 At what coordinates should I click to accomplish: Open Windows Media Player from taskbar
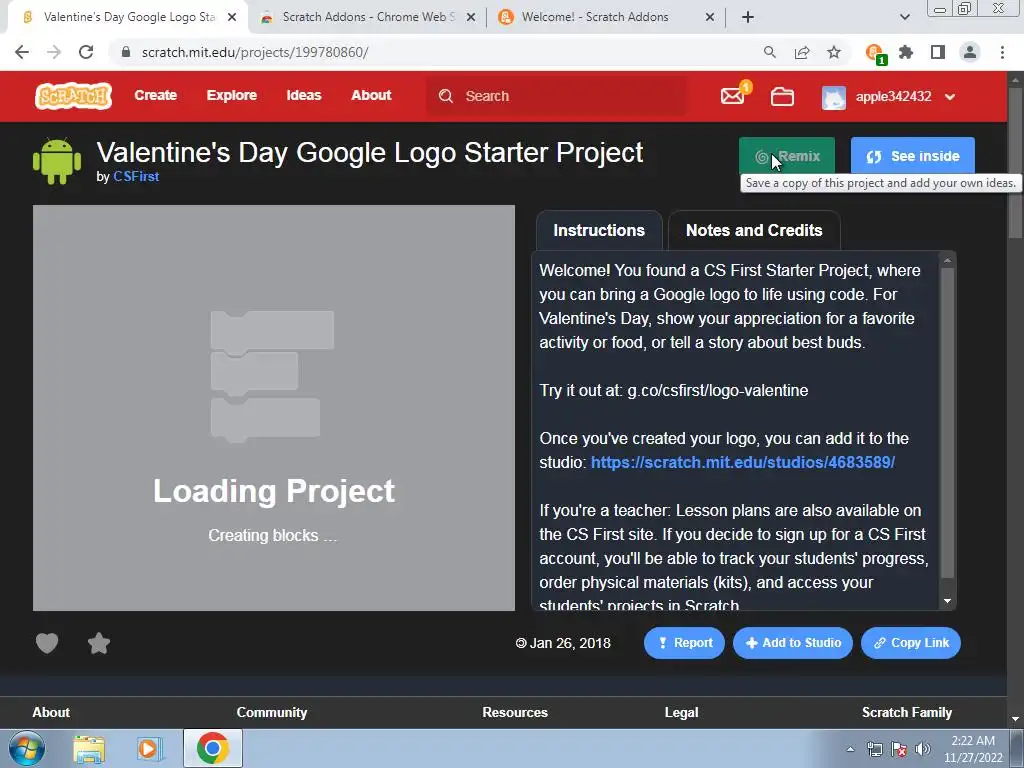coord(148,749)
